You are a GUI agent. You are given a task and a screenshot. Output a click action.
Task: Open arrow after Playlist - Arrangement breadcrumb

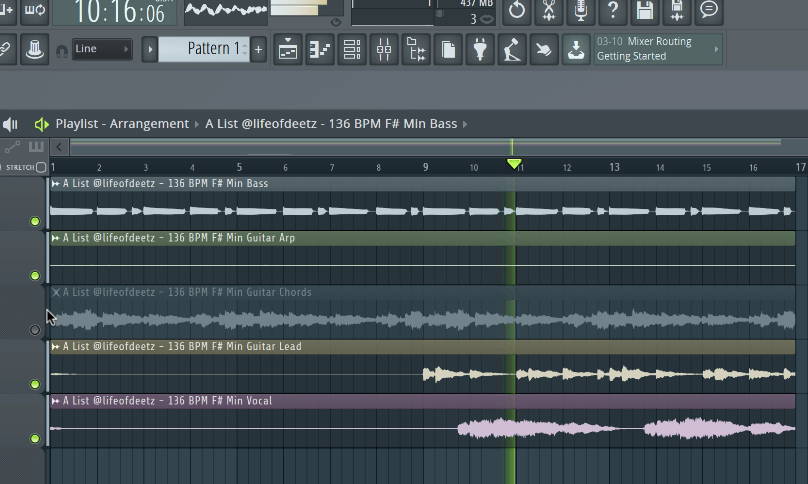[x=196, y=124]
